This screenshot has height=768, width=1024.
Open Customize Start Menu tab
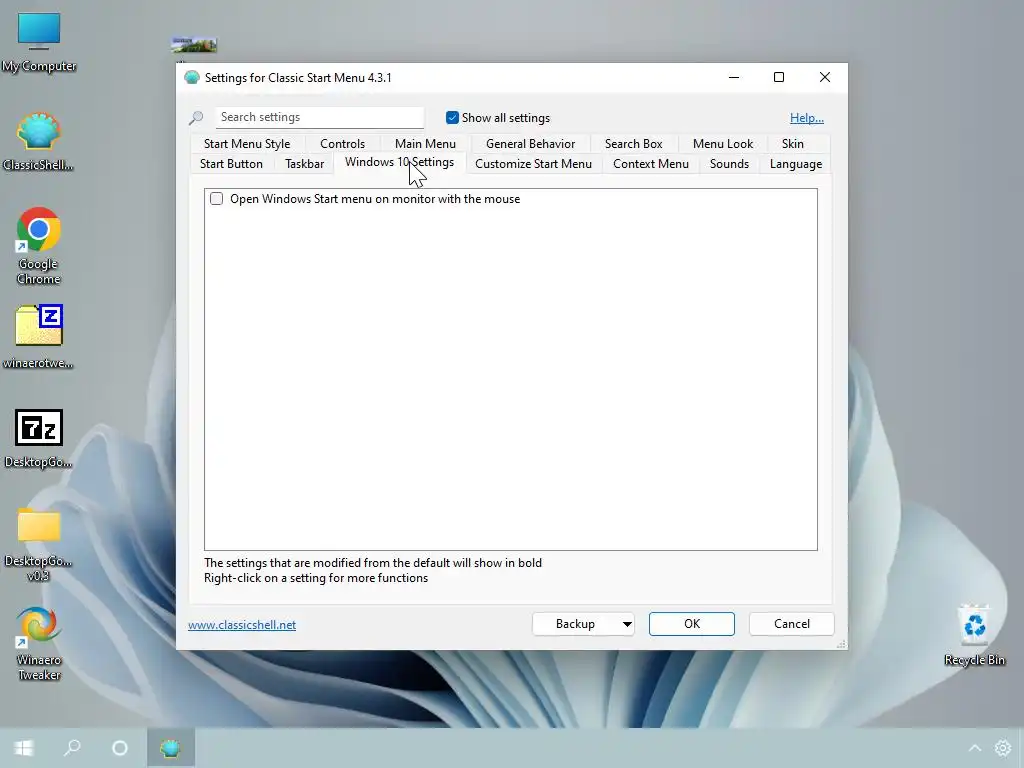(534, 164)
